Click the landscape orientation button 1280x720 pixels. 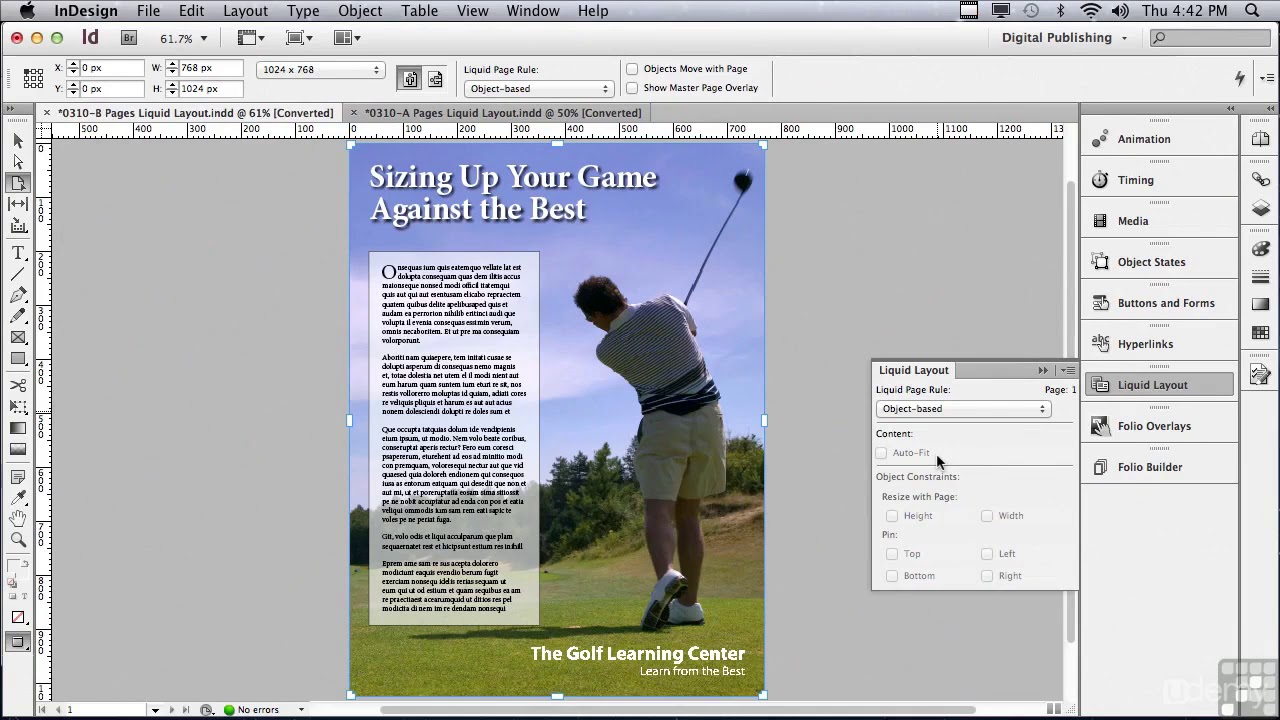pos(435,79)
